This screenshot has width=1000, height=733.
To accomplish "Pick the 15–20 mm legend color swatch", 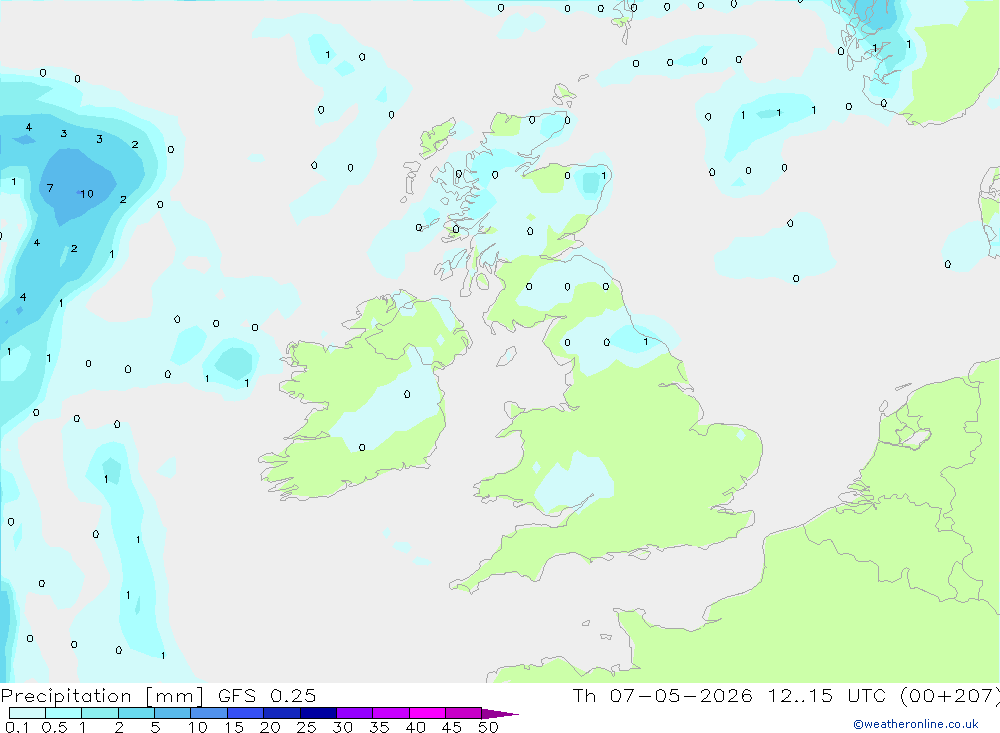I will 246,713.
